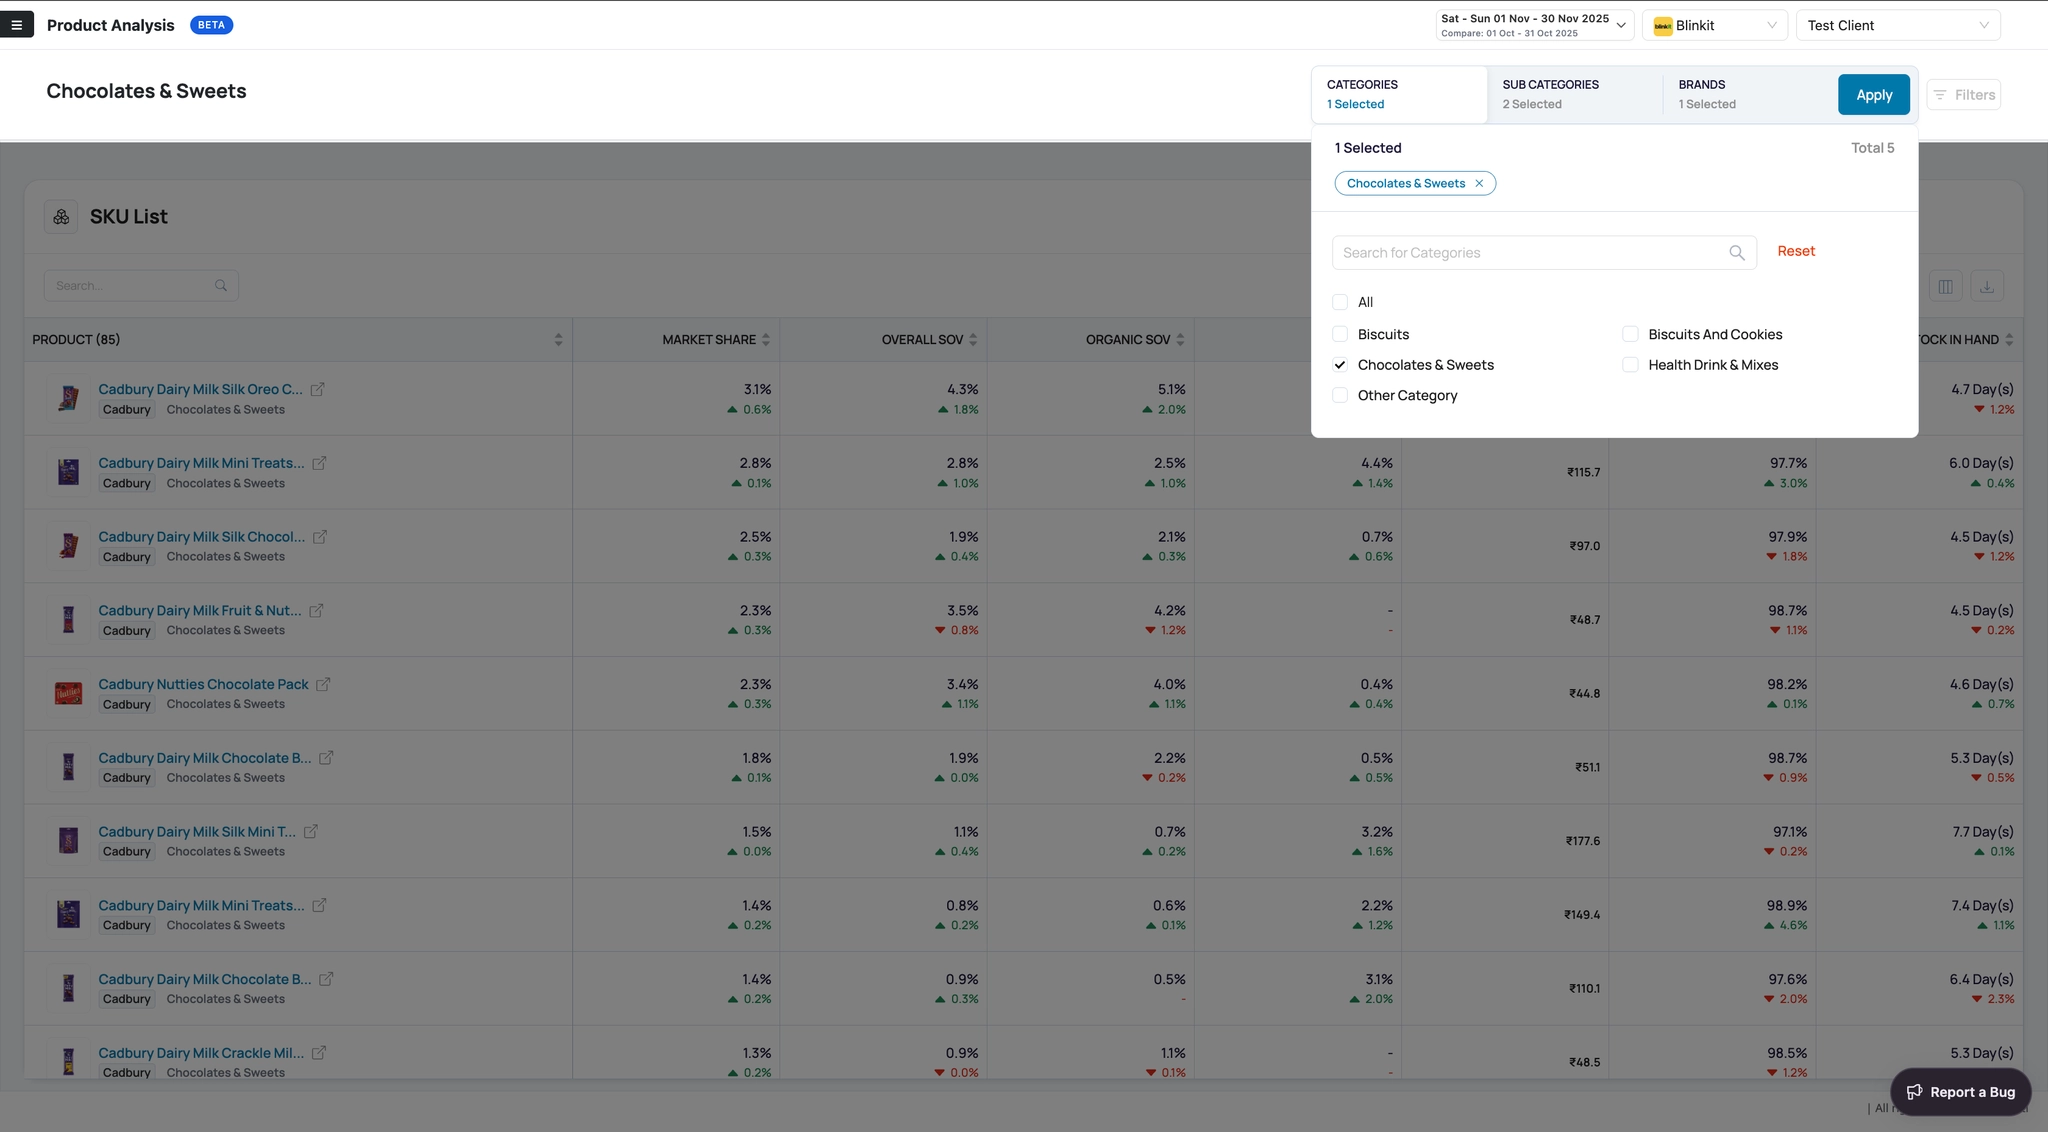The width and height of the screenshot is (2048, 1132).
Task: Open the Test Client dropdown
Action: [1898, 25]
